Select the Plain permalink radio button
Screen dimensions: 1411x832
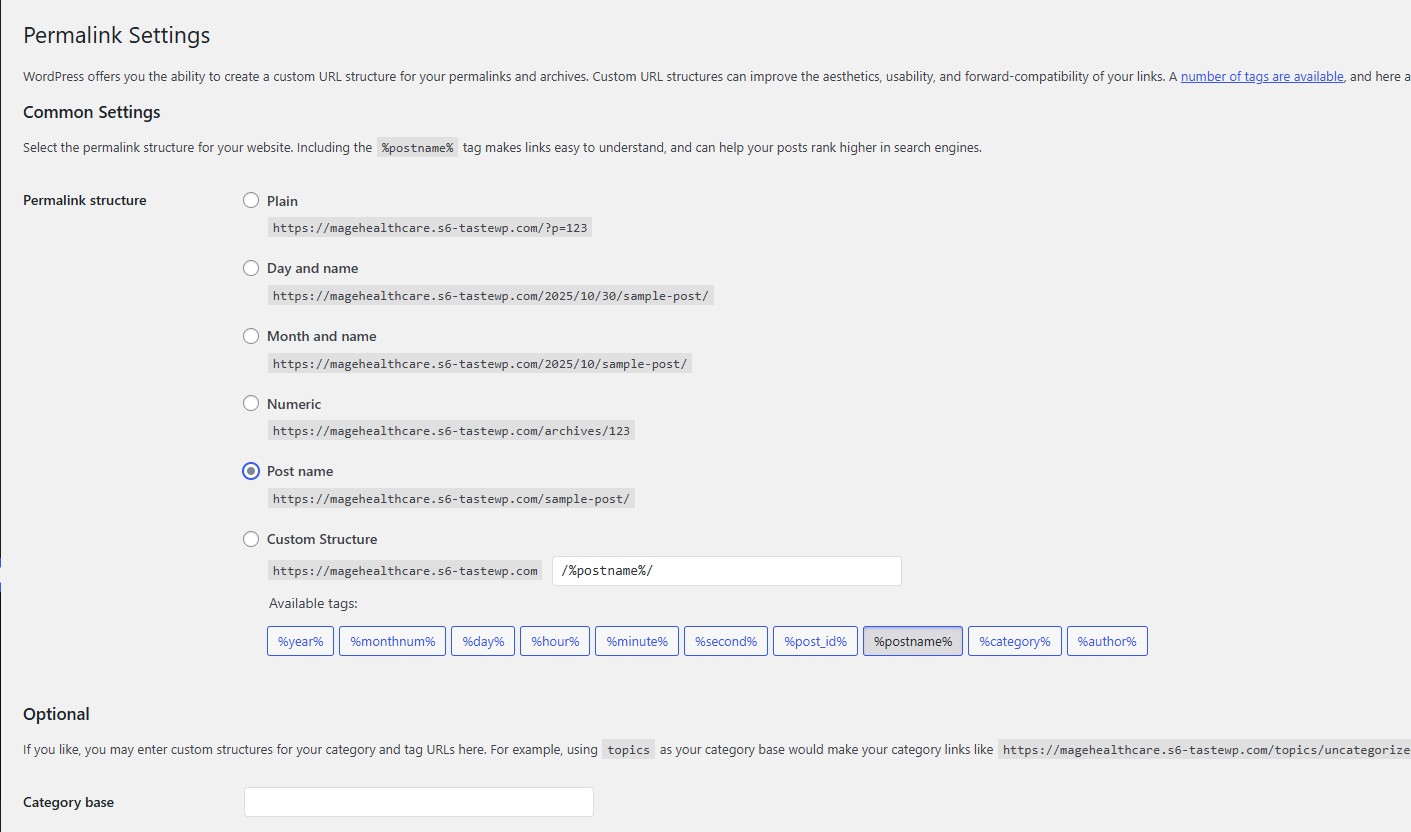point(251,200)
